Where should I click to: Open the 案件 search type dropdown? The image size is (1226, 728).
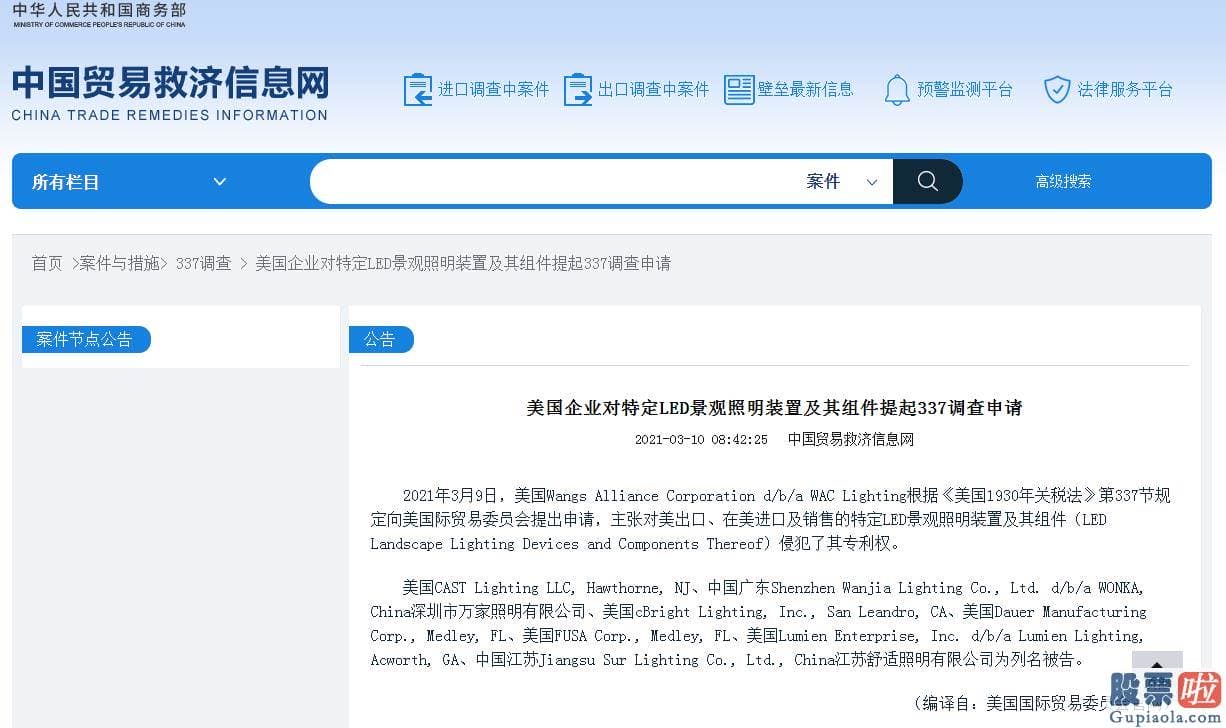click(842, 181)
